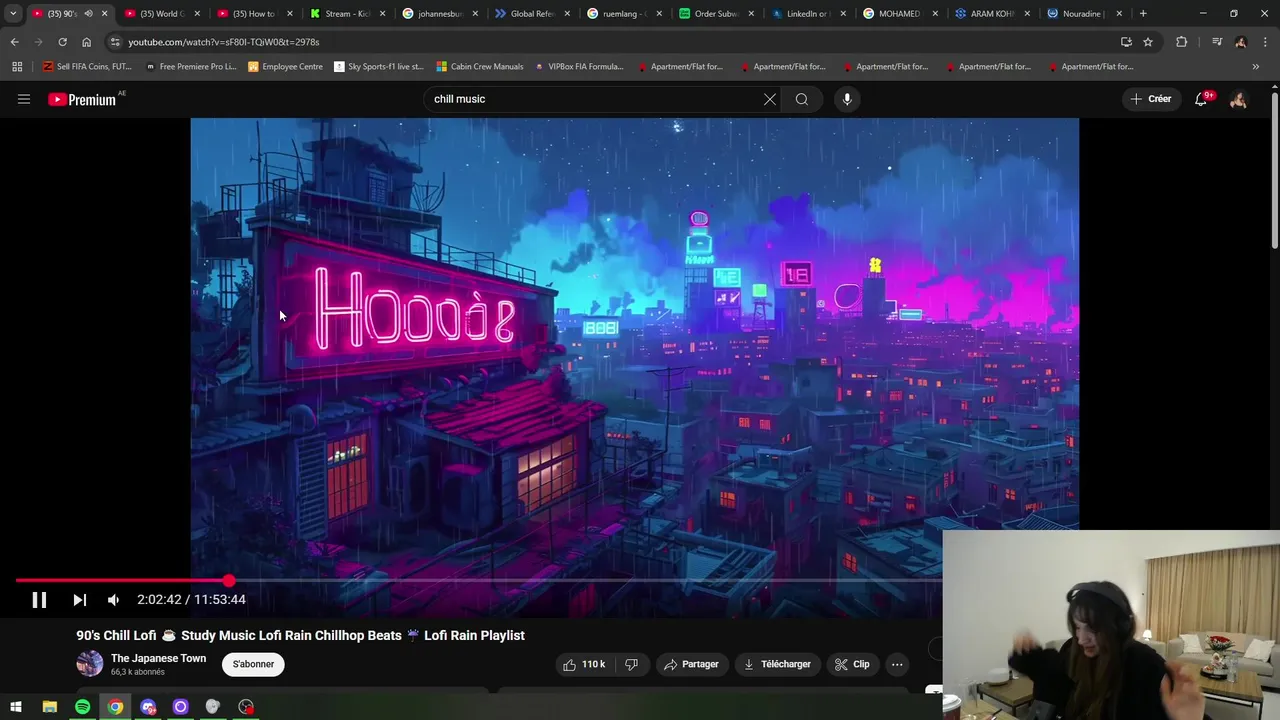1280x720 pixels.
Task: Open The Japanese Town channel name link
Action: 158,658
